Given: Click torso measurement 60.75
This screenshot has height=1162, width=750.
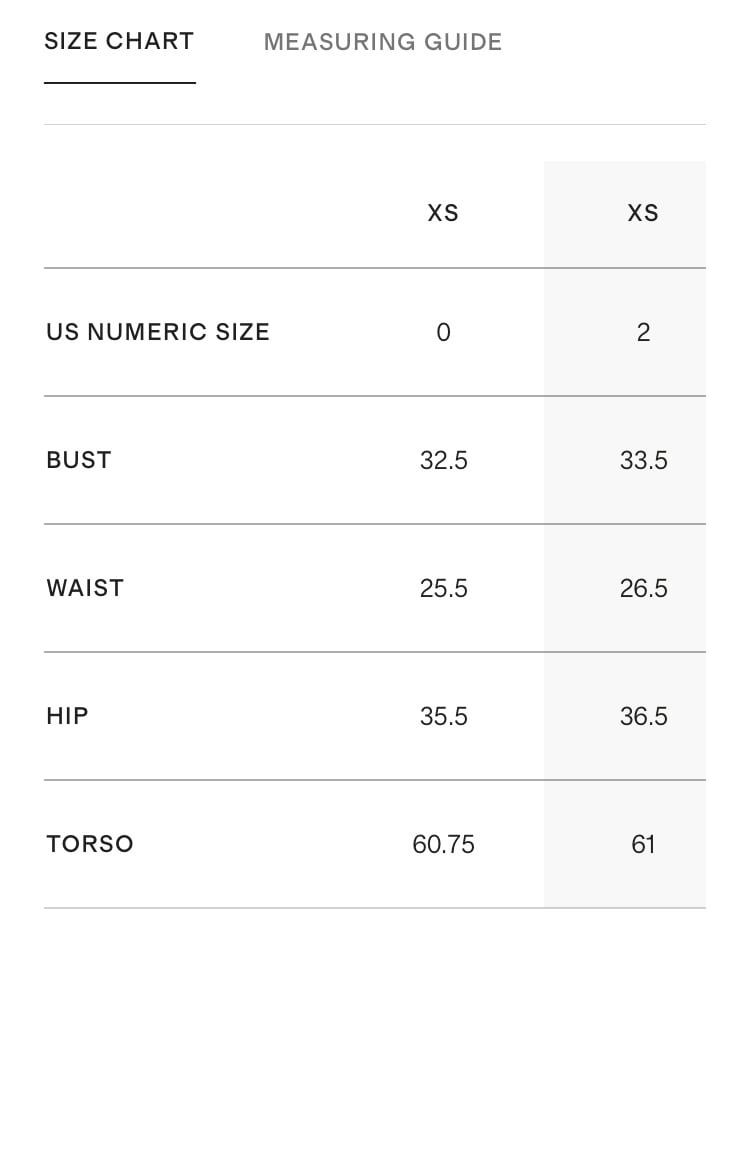Looking at the screenshot, I should [443, 844].
